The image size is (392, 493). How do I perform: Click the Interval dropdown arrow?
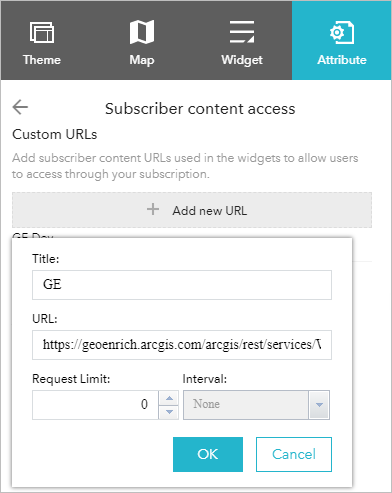click(319, 405)
